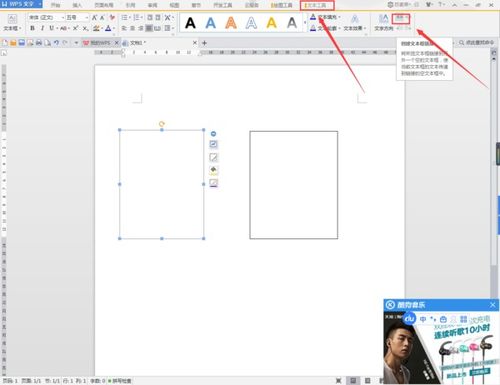Viewport: 500px width, 385px height.
Task: Switch to the Drawing Tools ribbon tab
Action: click(281, 5)
